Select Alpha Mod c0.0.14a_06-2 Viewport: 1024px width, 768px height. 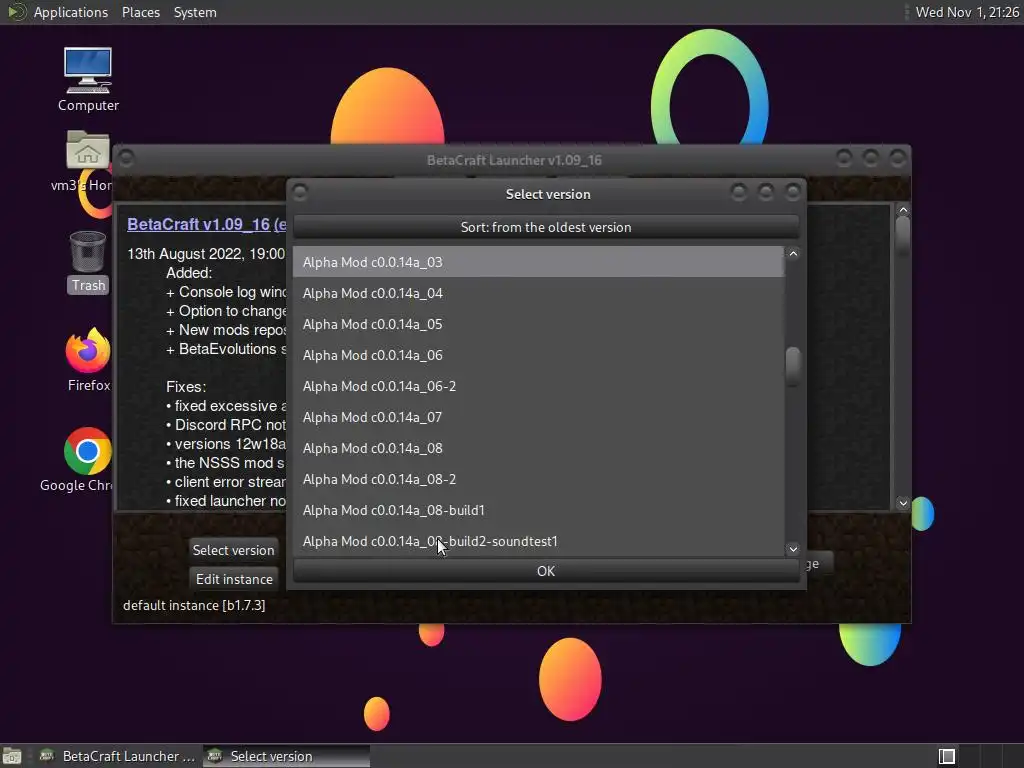538,386
